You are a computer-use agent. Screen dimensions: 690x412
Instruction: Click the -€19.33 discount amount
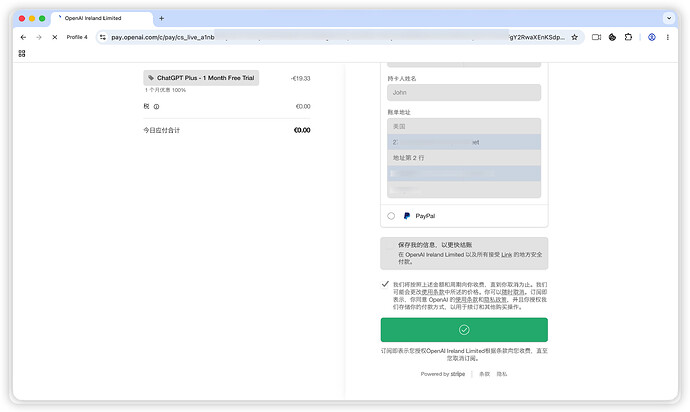(301, 78)
